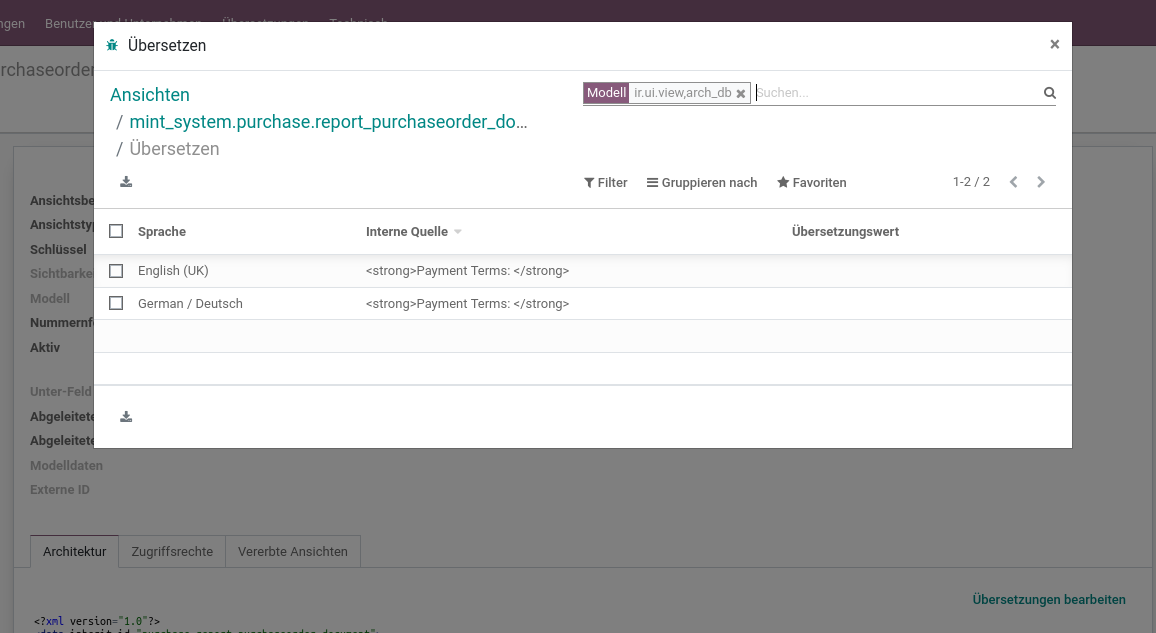Go to the next page arrow
This screenshot has height=633, width=1156.
1041,182
